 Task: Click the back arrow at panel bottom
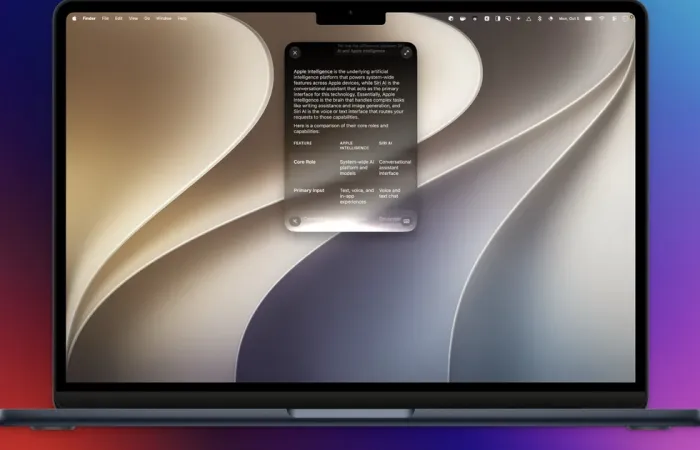[295, 221]
